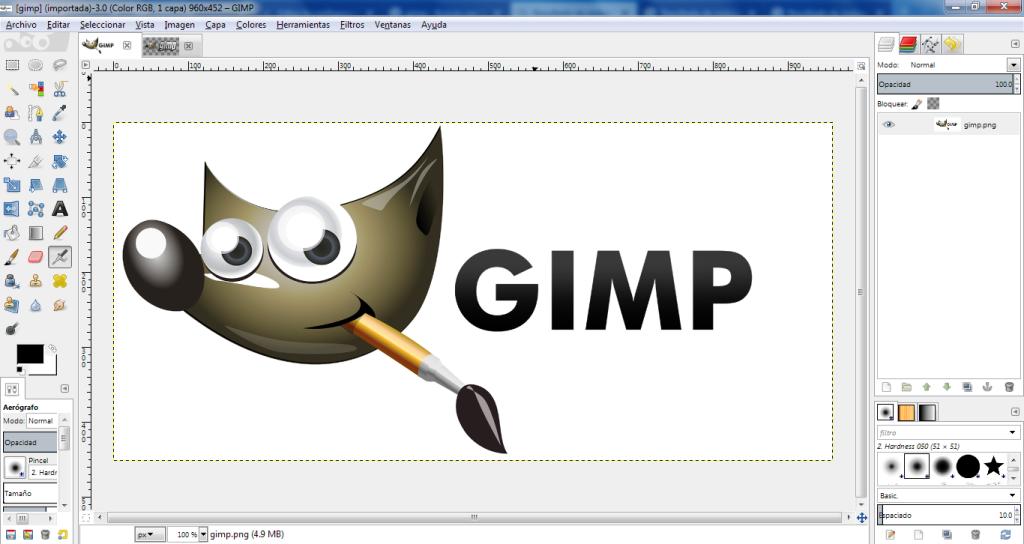Open the tool options configuration menu arrow
This screenshot has width=1024, height=544.
64,389
